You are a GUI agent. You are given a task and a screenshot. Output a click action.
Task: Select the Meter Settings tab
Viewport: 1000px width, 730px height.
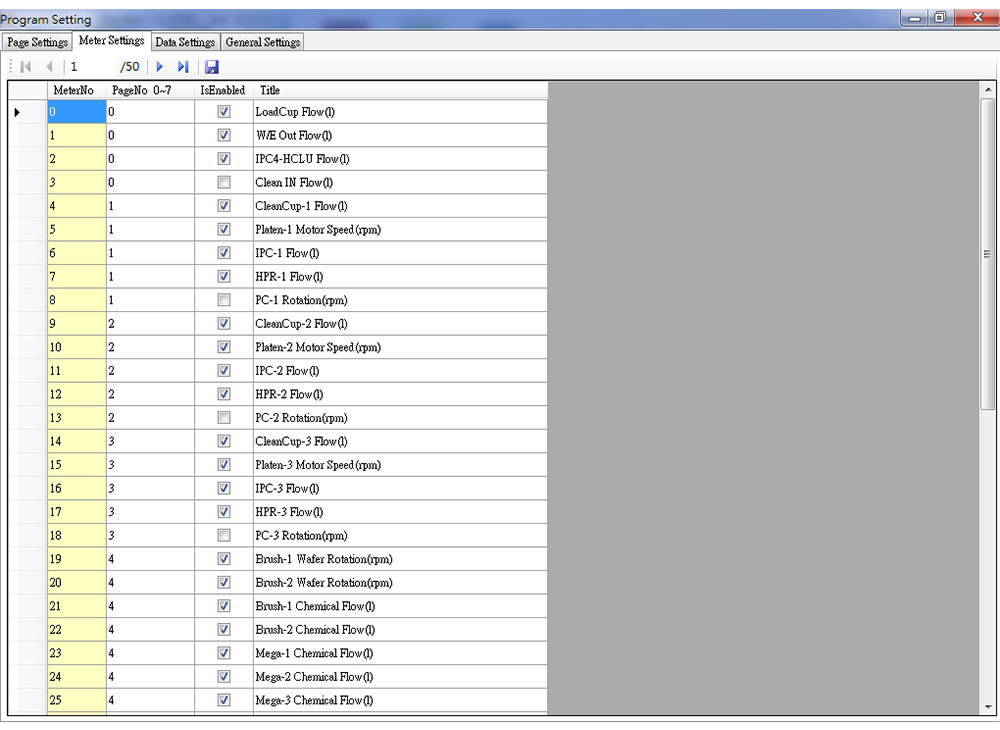pyautogui.click(x=112, y=40)
